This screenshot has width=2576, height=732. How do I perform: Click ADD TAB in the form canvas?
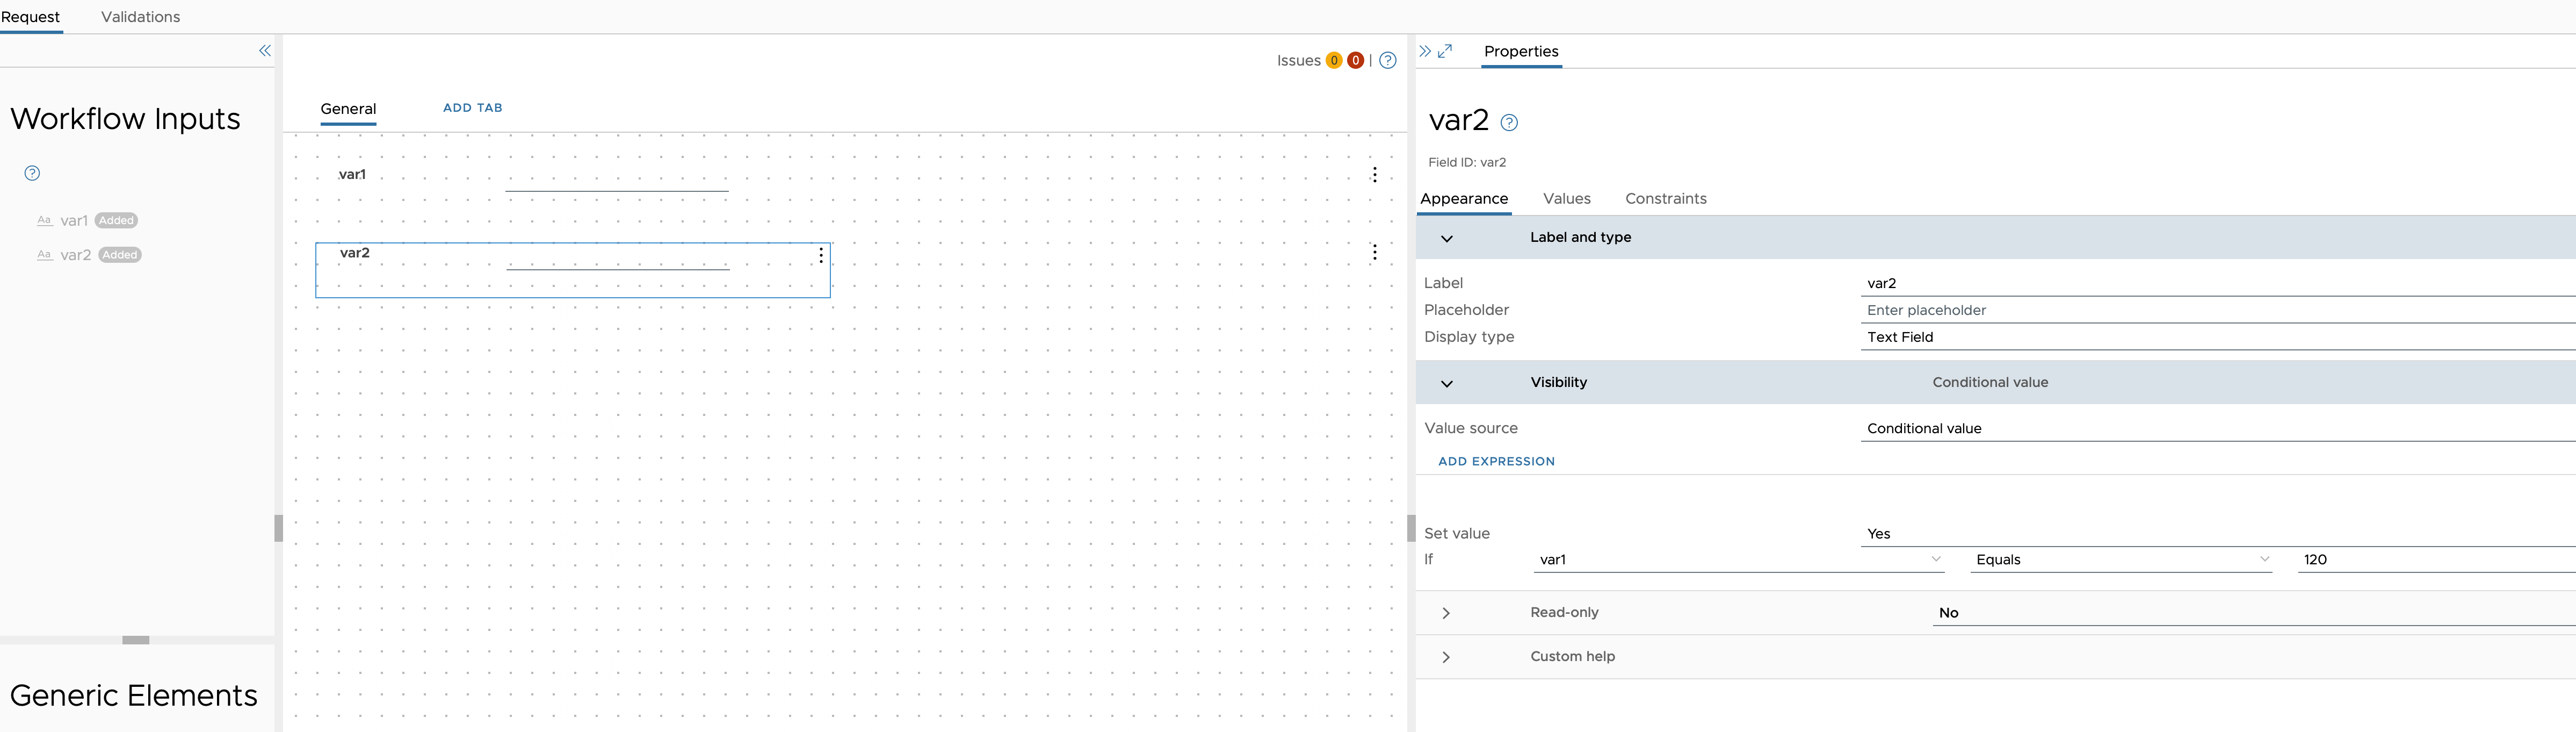tap(472, 107)
